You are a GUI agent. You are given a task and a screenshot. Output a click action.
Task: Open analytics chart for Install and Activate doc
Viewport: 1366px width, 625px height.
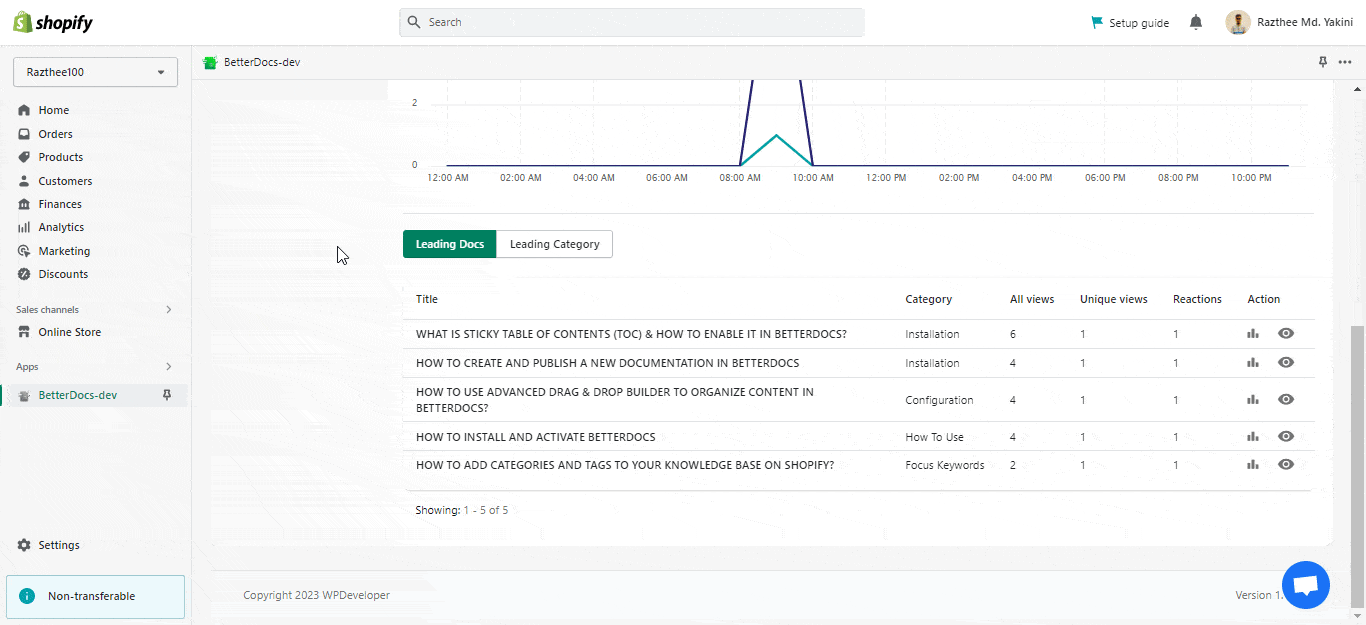[1253, 437]
